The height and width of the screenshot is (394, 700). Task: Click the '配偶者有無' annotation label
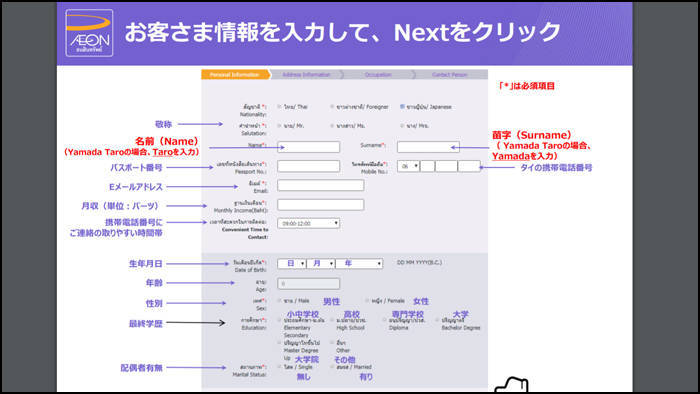pos(142,368)
